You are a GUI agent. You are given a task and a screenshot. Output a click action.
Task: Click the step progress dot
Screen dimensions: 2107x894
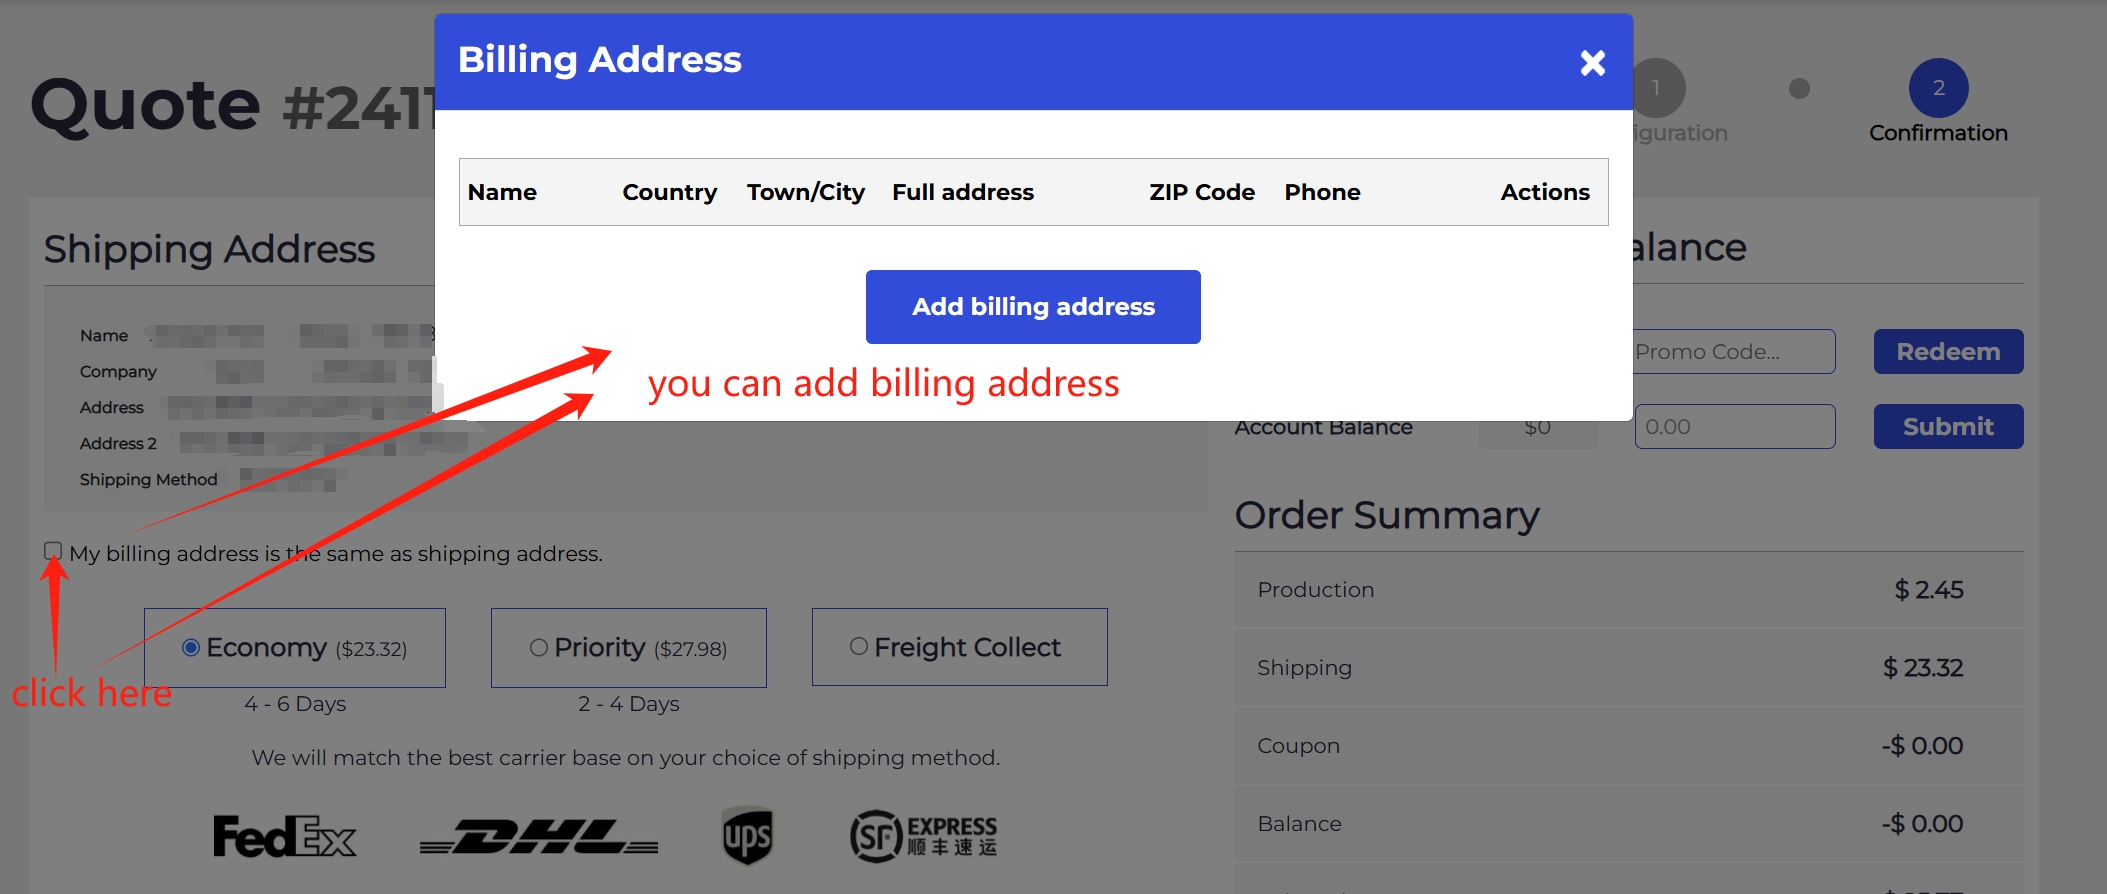point(1799,89)
